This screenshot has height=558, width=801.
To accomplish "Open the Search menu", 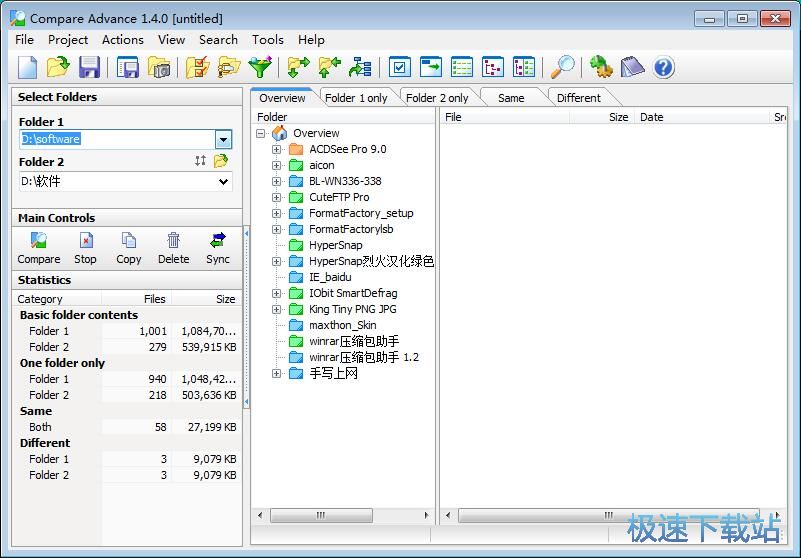I will [x=218, y=40].
